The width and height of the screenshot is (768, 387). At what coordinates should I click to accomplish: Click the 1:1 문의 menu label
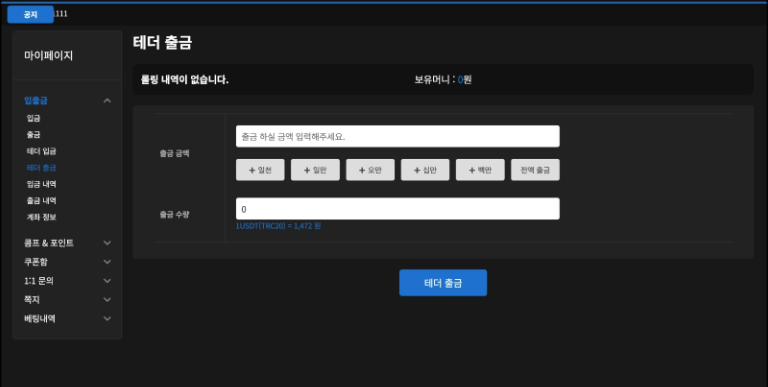tap(39, 281)
